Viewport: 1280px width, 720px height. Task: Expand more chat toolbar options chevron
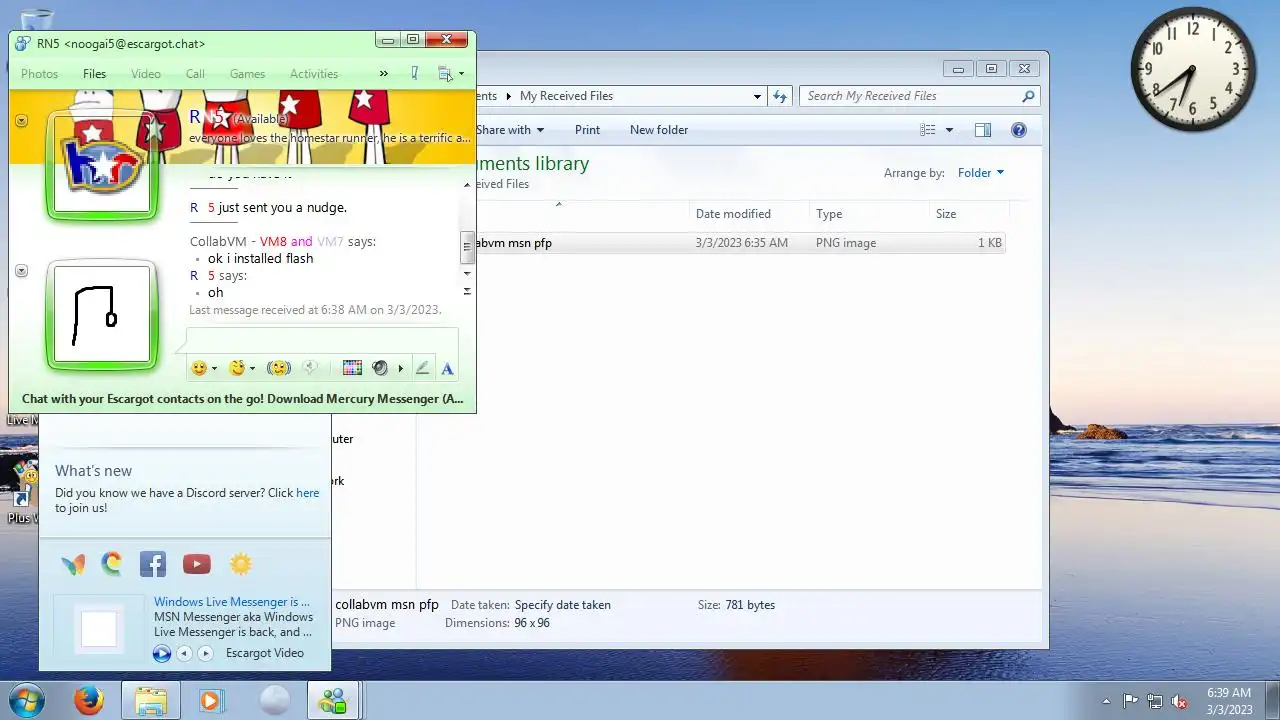point(383,73)
